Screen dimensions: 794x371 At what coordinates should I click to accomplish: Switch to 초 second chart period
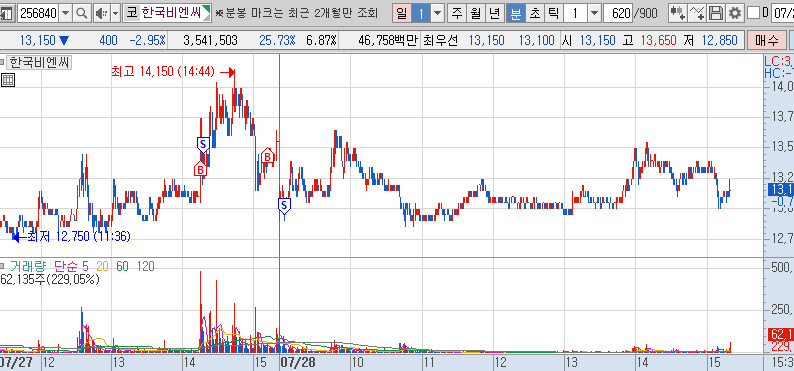click(534, 13)
